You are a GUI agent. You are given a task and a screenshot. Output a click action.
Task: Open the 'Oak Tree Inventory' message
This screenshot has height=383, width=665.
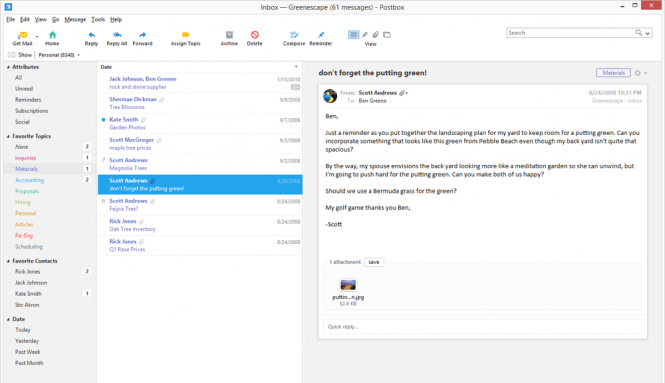point(200,225)
